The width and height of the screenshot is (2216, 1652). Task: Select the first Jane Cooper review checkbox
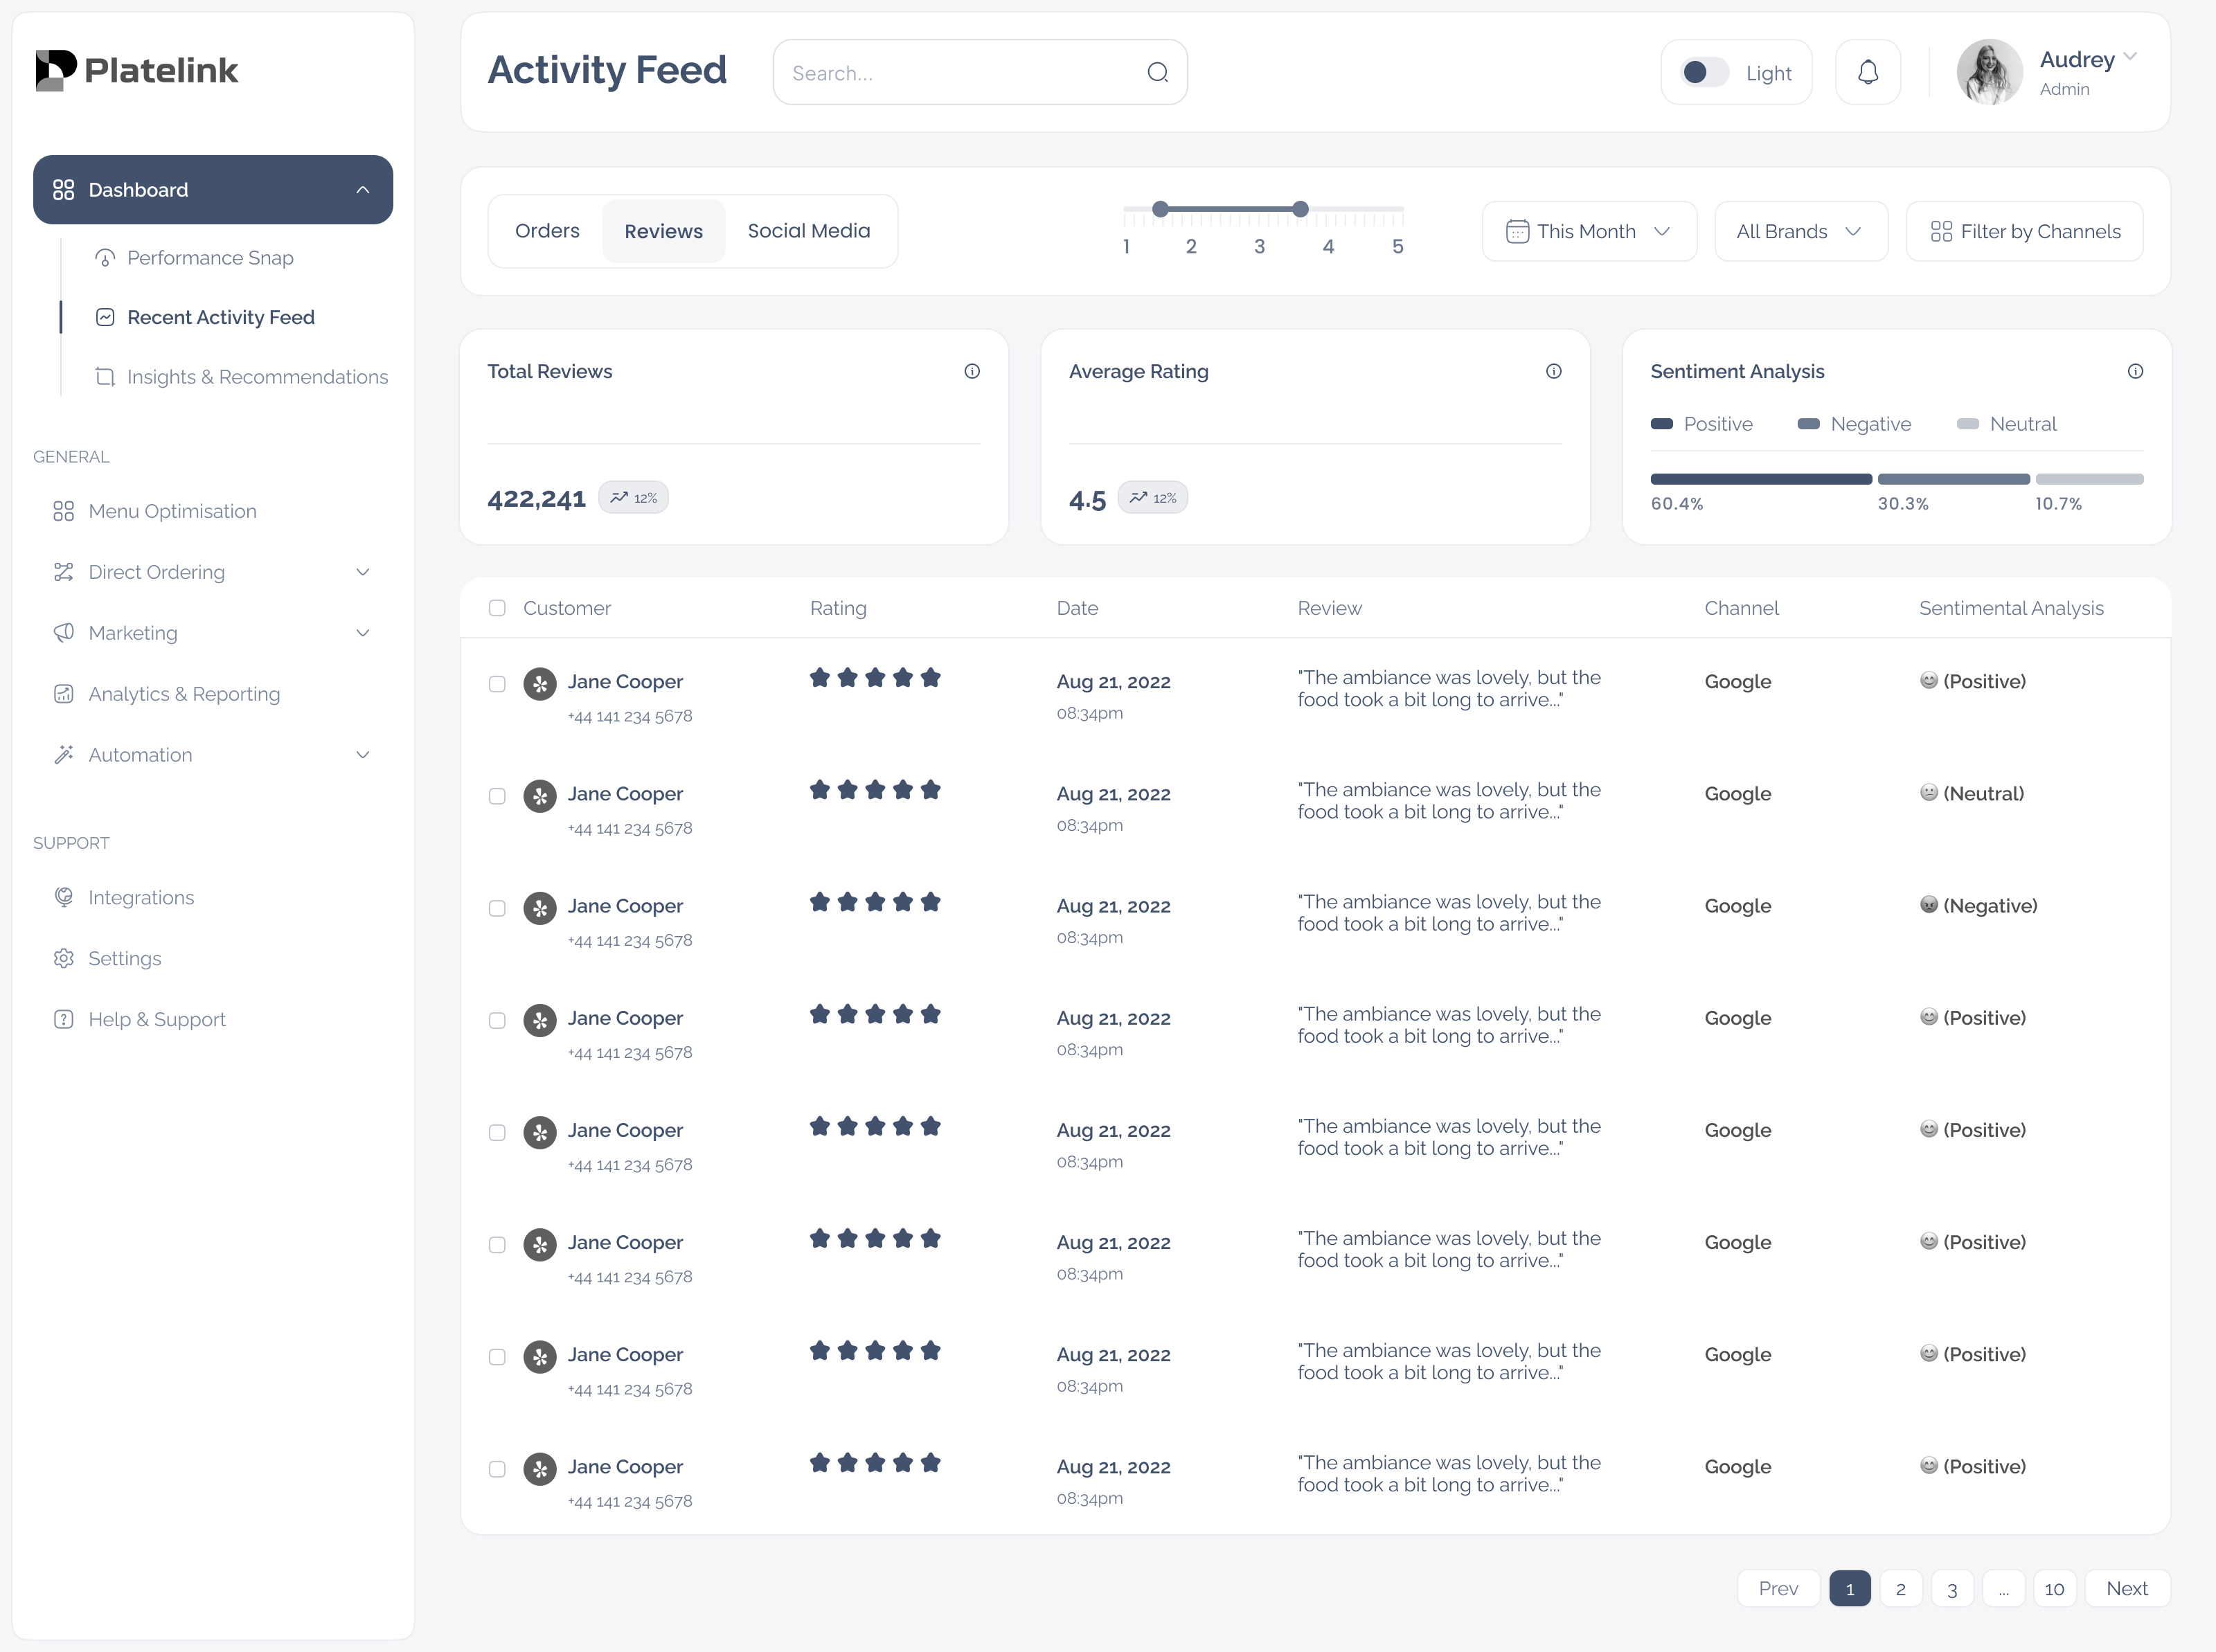[497, 684]
